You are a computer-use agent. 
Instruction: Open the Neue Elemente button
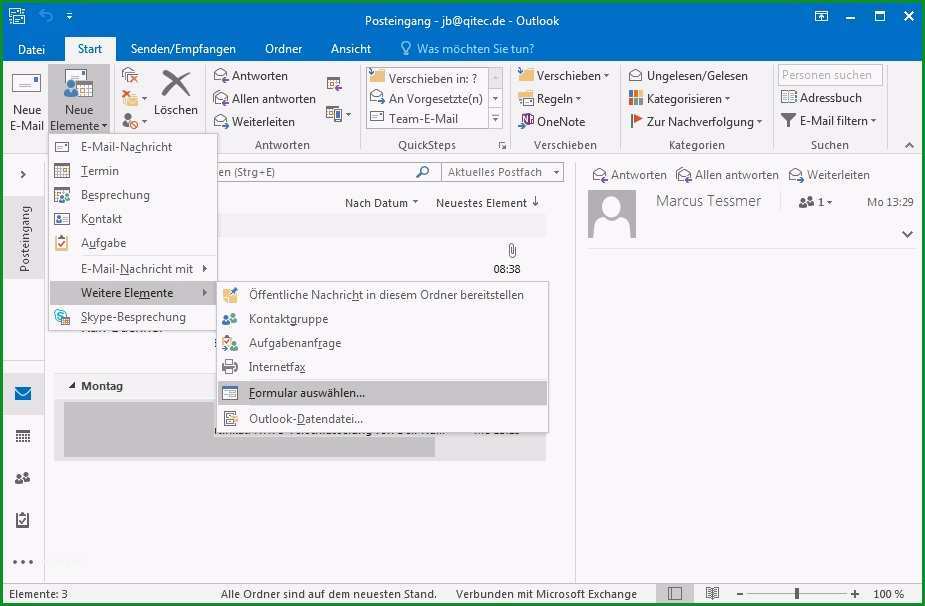click(x=79, y=99)
